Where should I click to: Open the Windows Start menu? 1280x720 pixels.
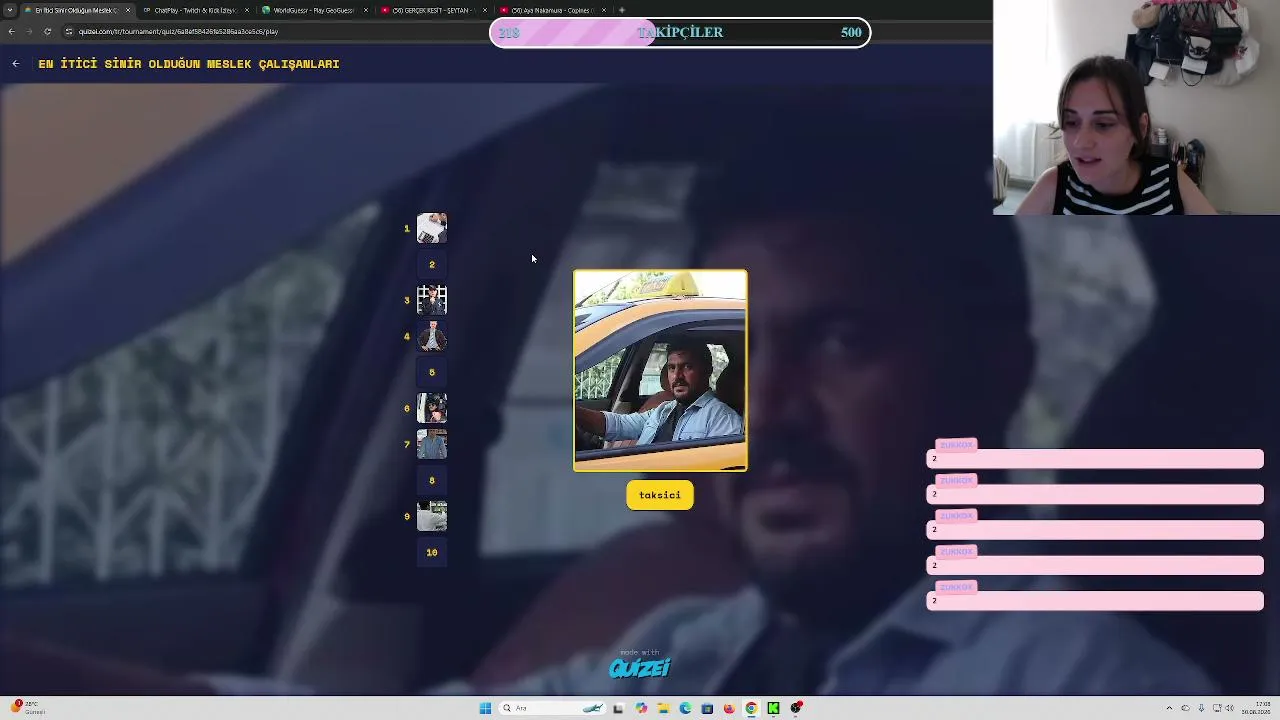tap(485, 708)
